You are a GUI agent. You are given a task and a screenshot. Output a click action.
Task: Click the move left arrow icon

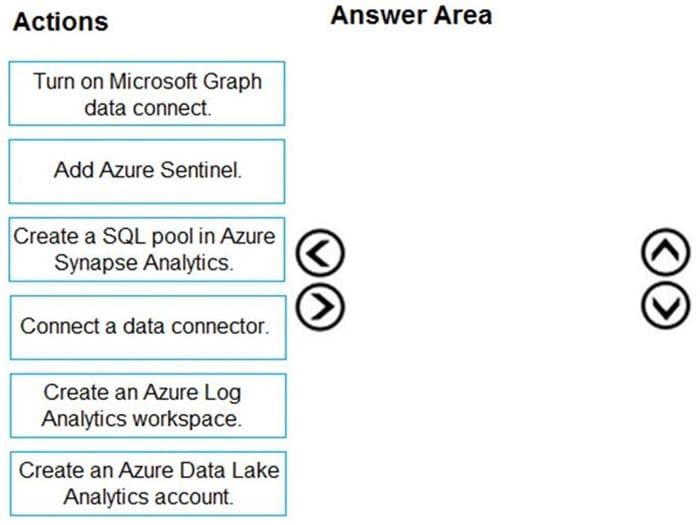coord(320,253)
